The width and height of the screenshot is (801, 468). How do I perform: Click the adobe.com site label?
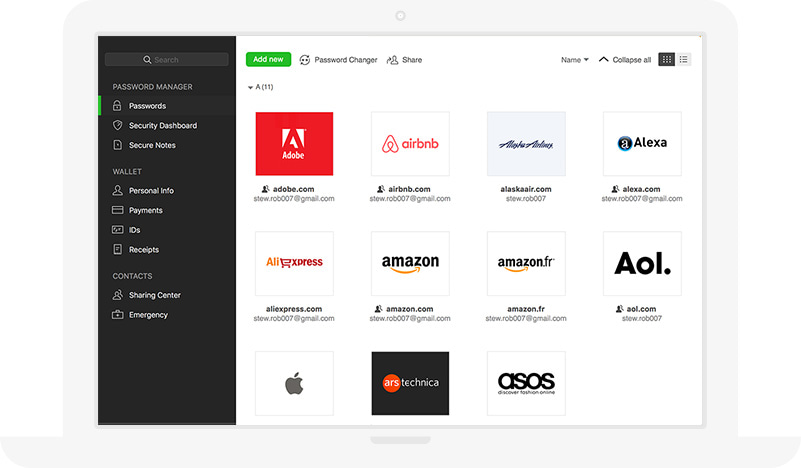(294, 189)
